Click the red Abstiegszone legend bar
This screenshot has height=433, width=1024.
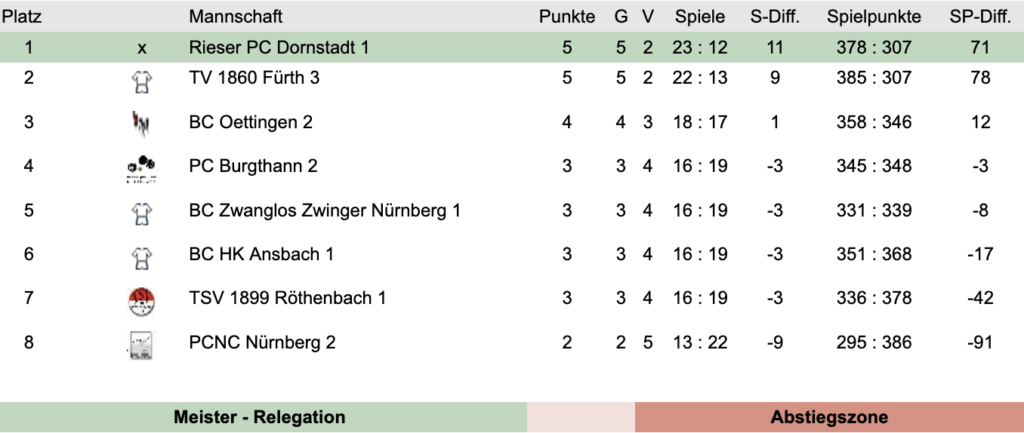point(829,417)
